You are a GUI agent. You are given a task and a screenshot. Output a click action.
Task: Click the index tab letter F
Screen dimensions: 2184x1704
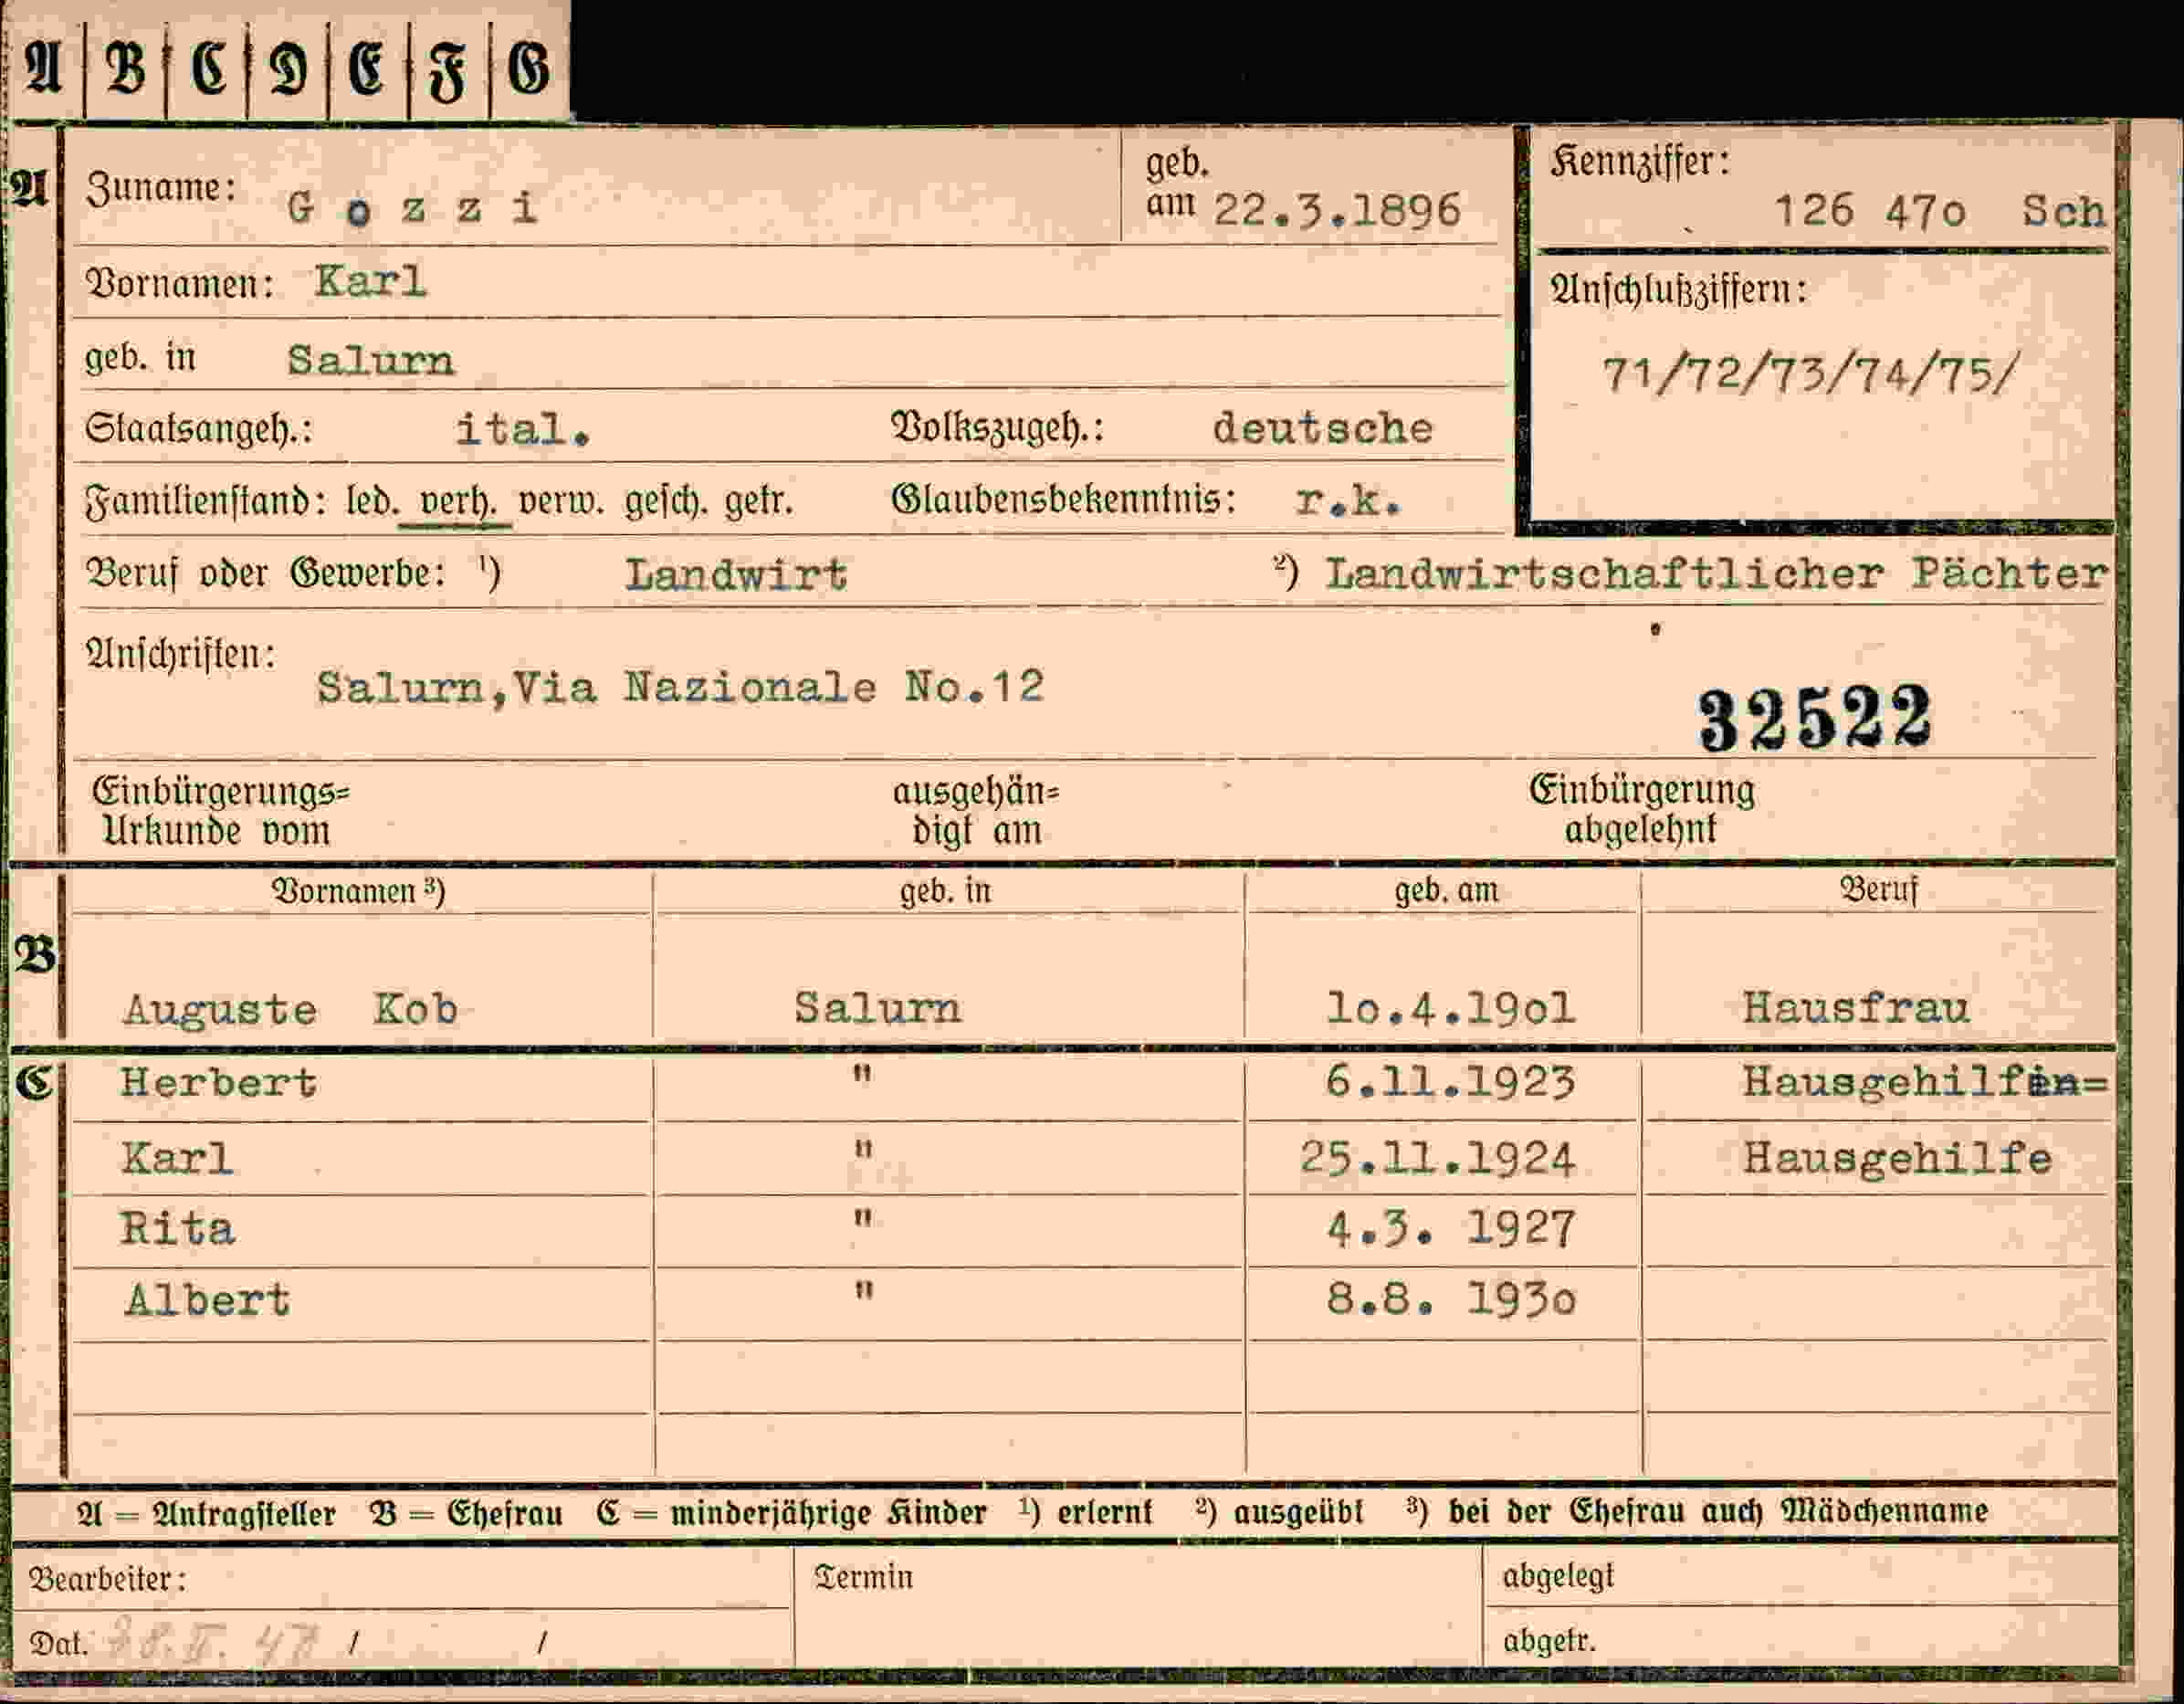[x=447, y=73]
